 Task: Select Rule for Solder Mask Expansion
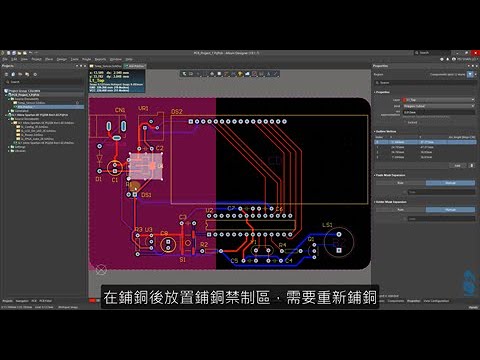click(400, 210)
